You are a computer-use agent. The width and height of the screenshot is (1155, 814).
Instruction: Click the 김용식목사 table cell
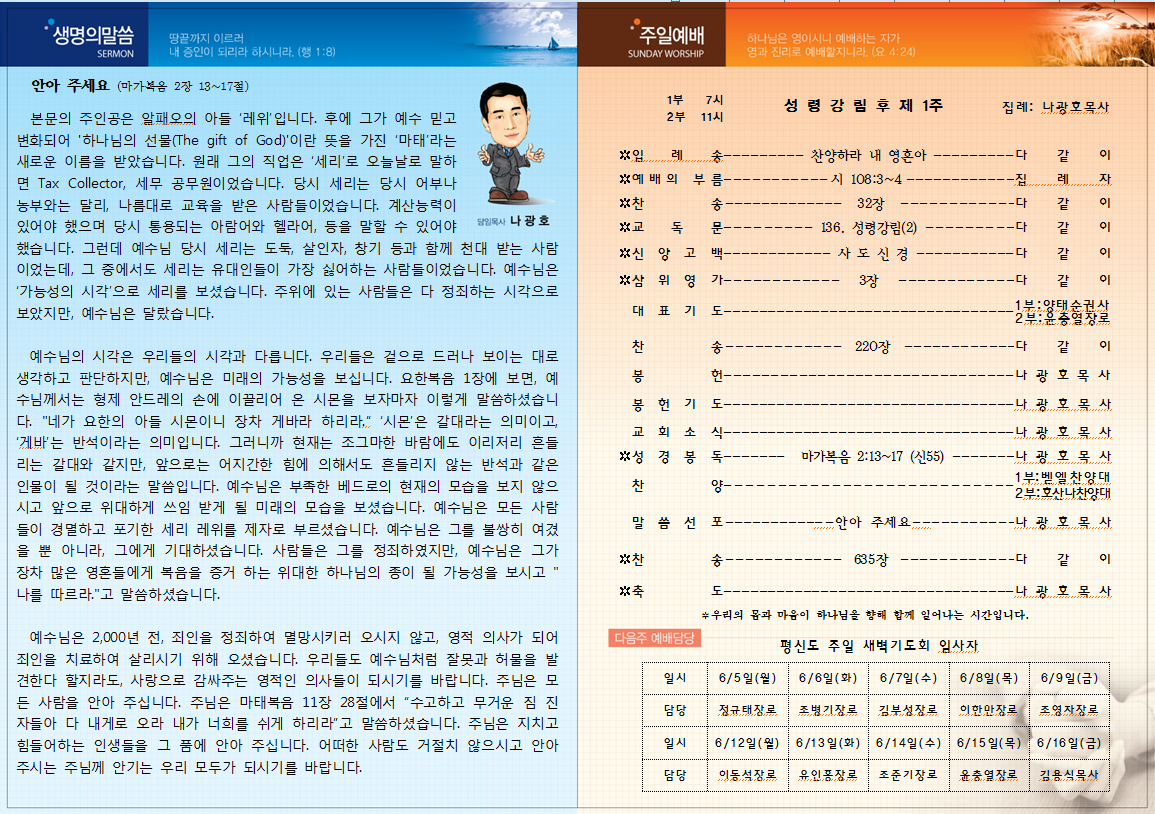pos(1069,775)
